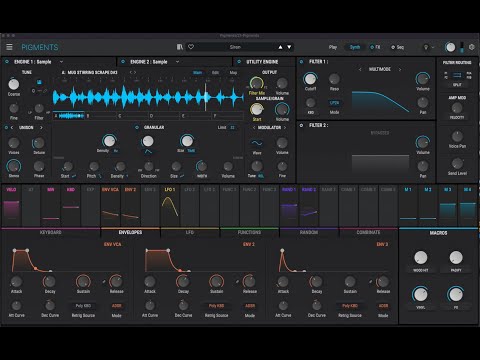Screen dimensions: 480x360
Task: Toggle Filter 1 power button
Action: [302, 62]
